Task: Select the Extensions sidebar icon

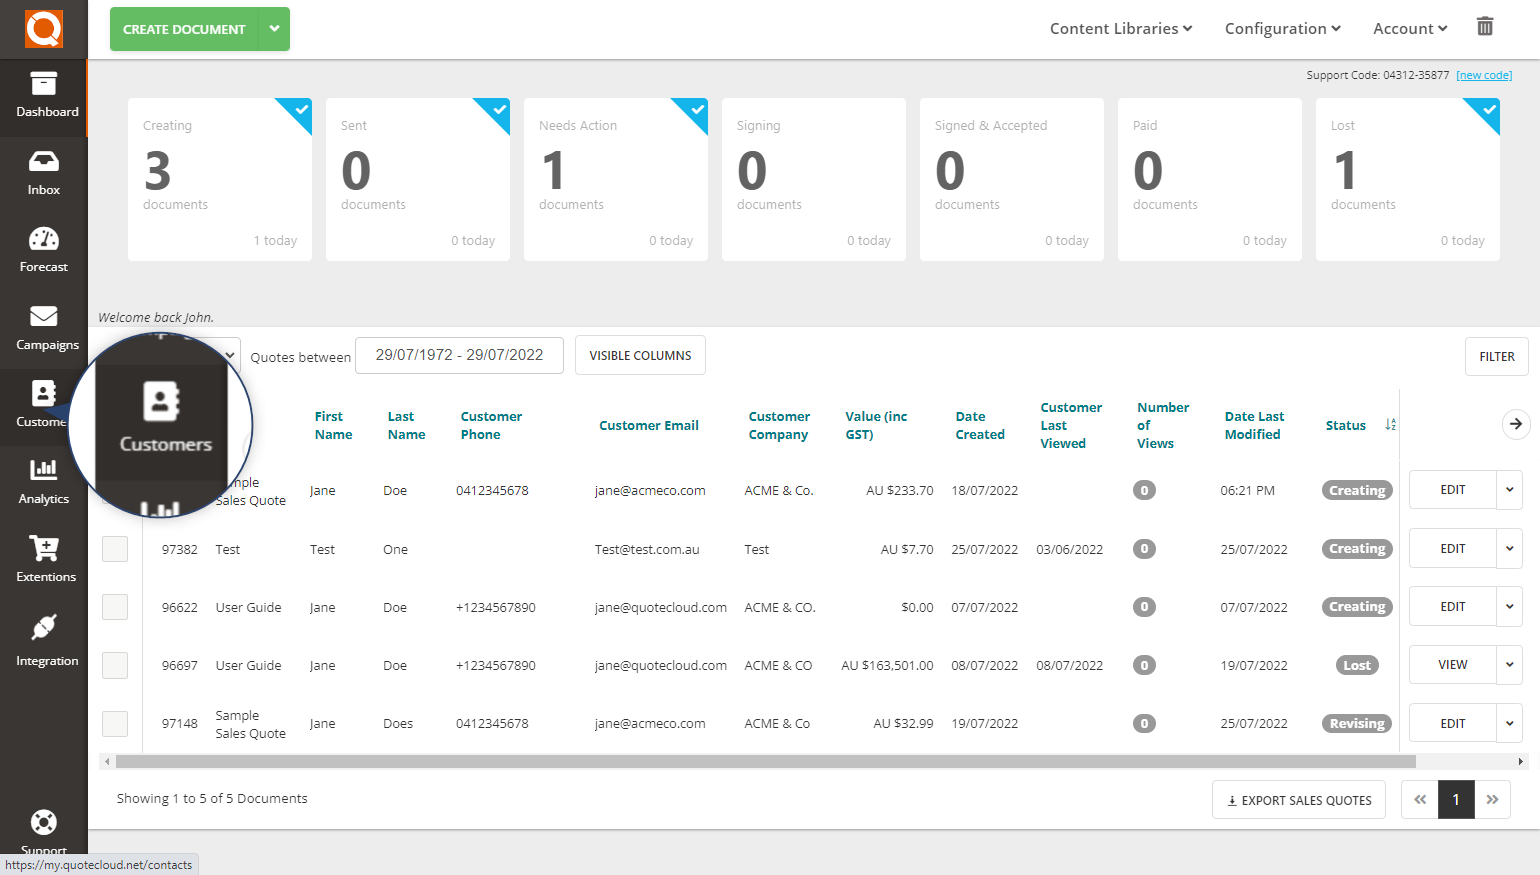Action: [x=43, y=560]
